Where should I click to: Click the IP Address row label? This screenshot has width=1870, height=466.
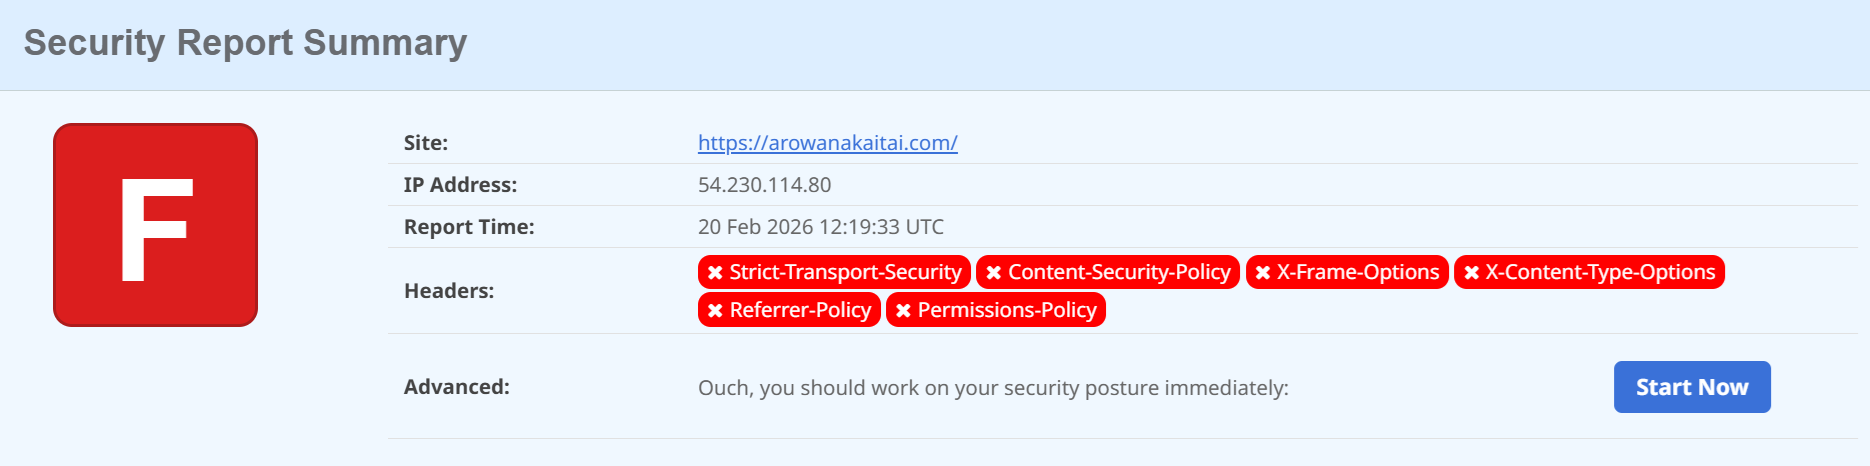click(460, 185)
